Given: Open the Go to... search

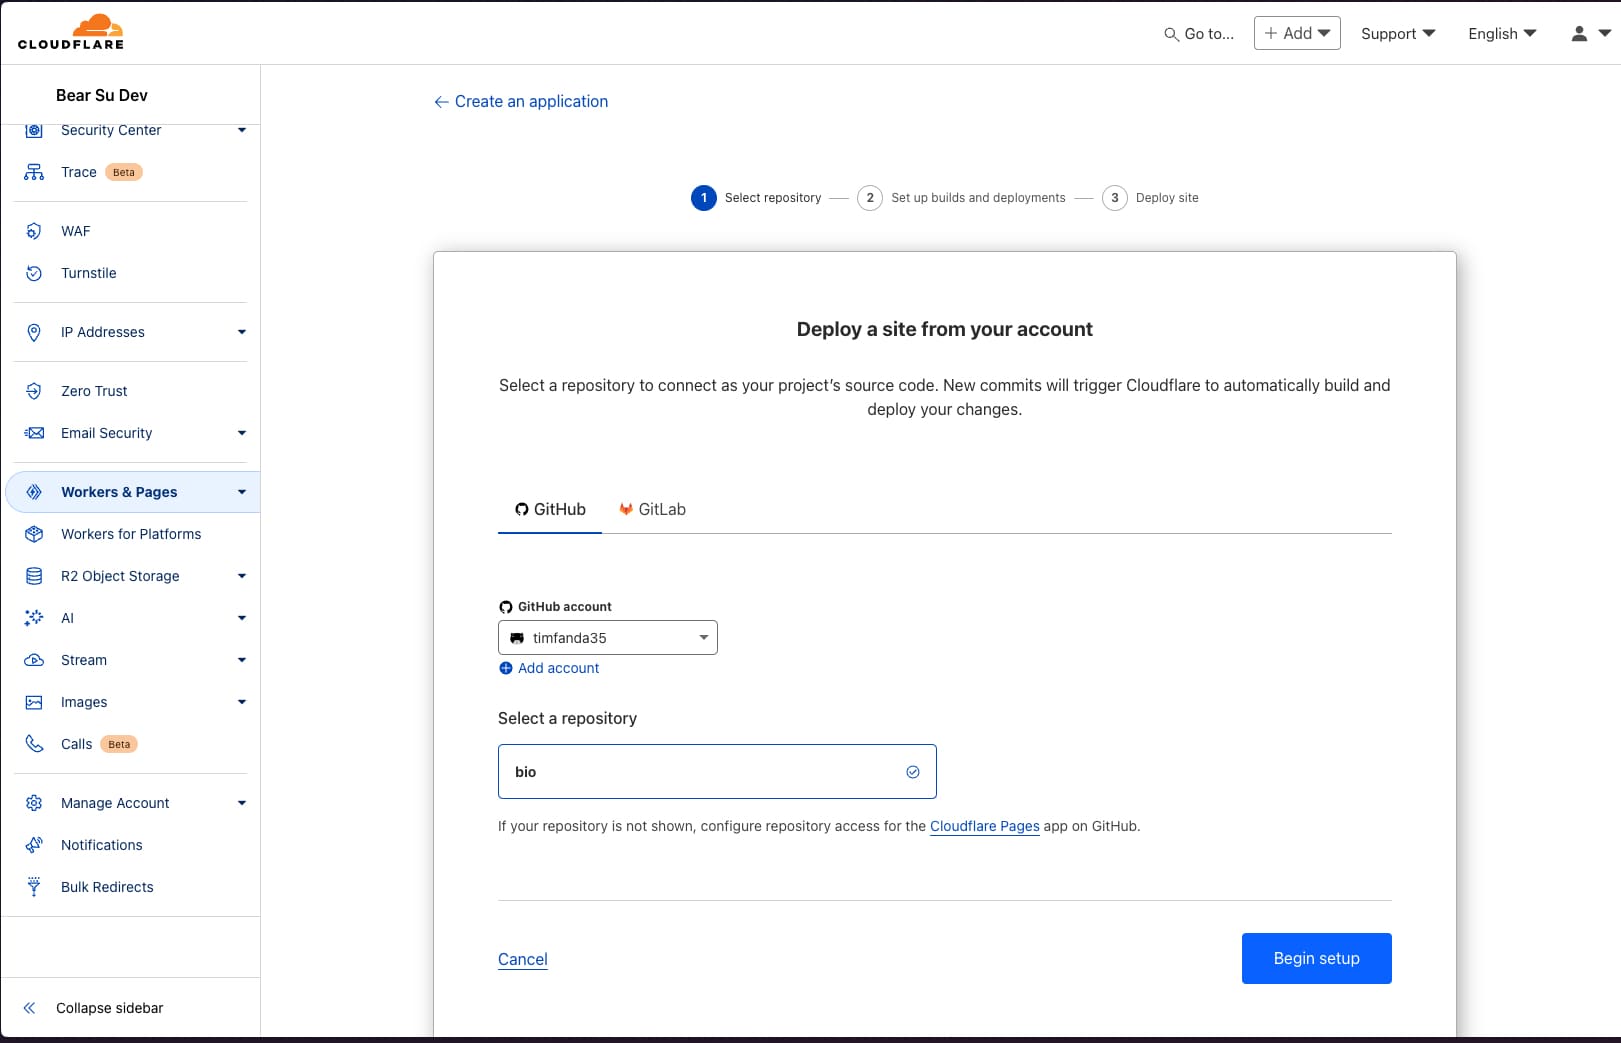Looking at the screenshot, I should click(1199, 33).
